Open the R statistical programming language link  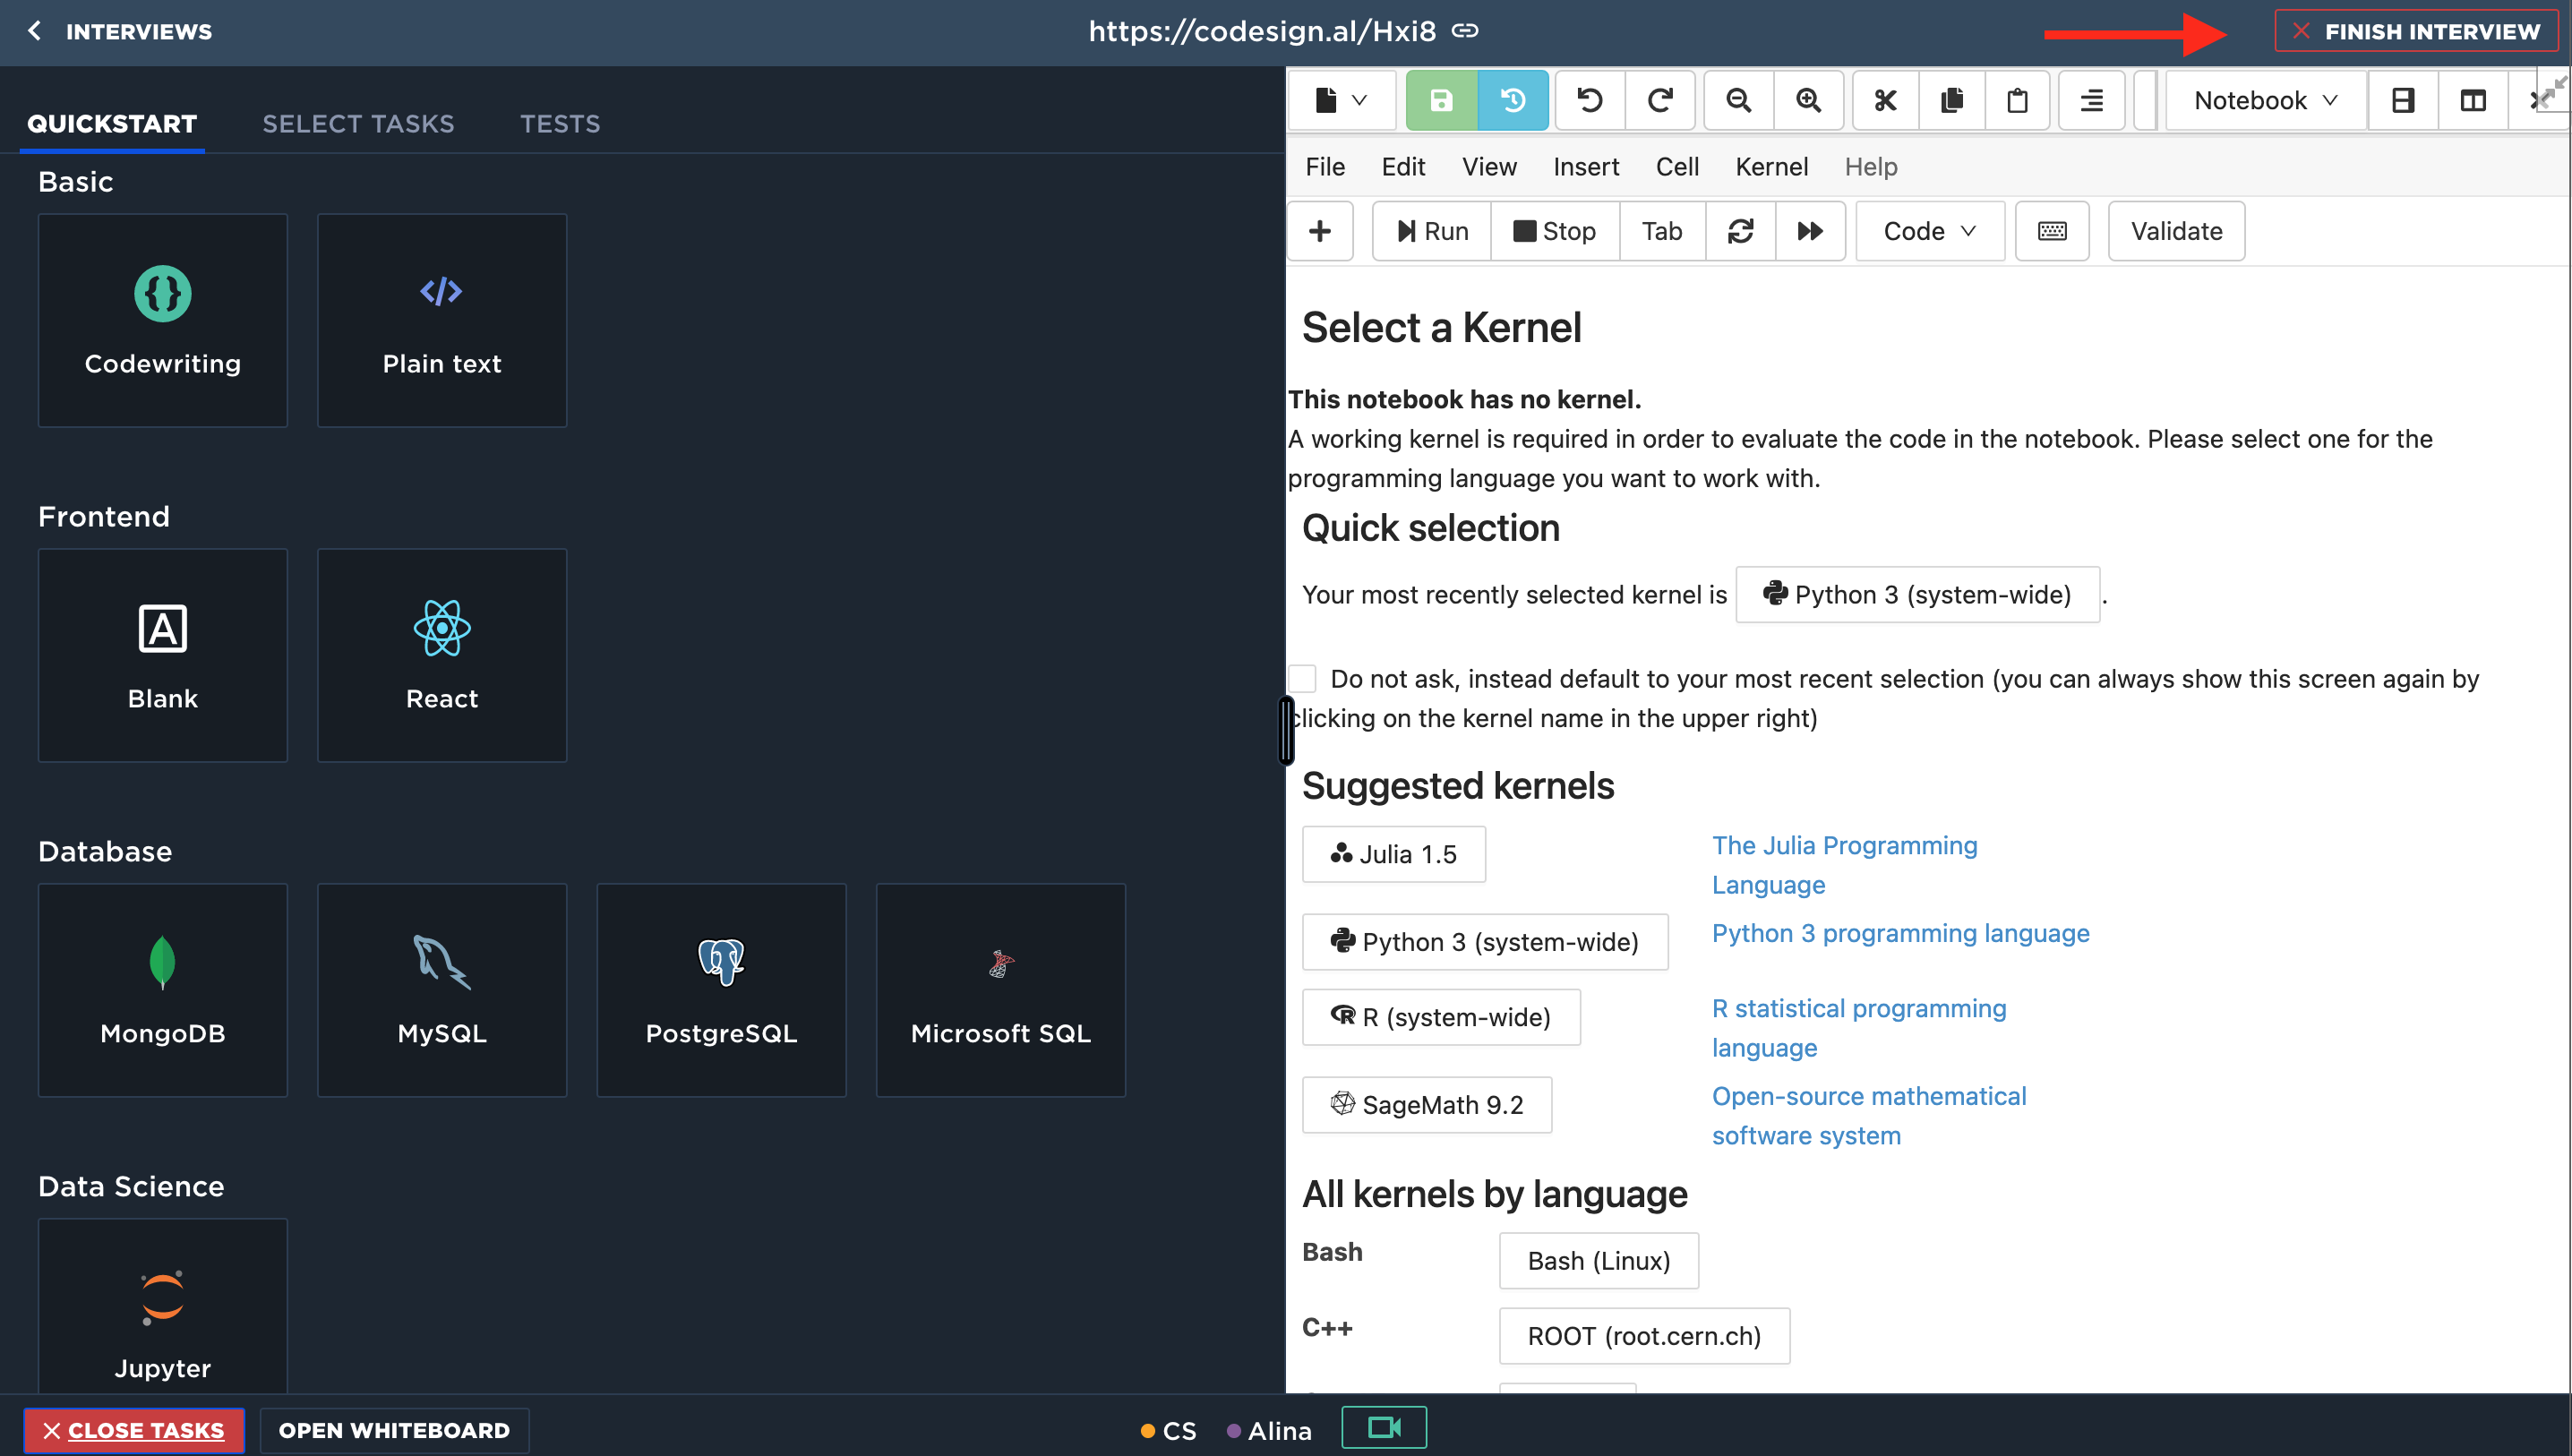click(1859, 1028)
